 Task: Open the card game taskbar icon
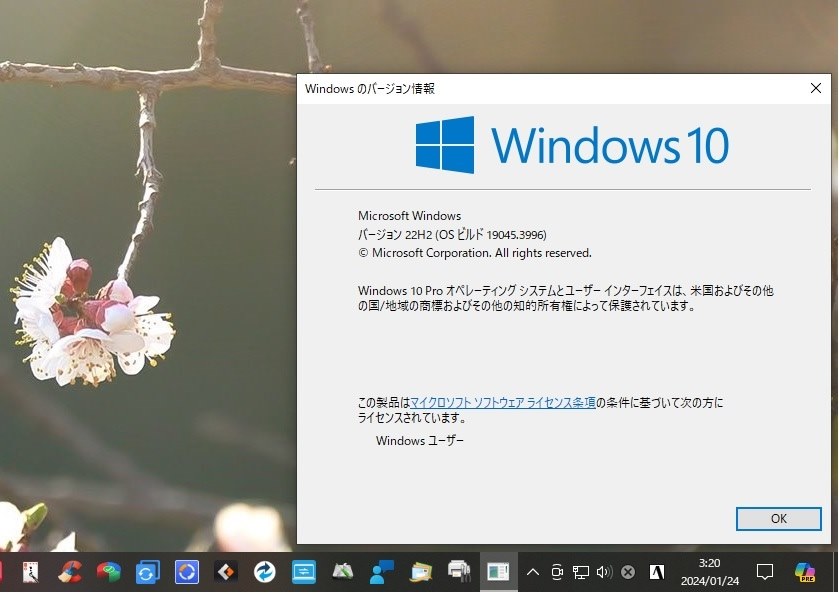pyautogui.click(x=30, y=572)
